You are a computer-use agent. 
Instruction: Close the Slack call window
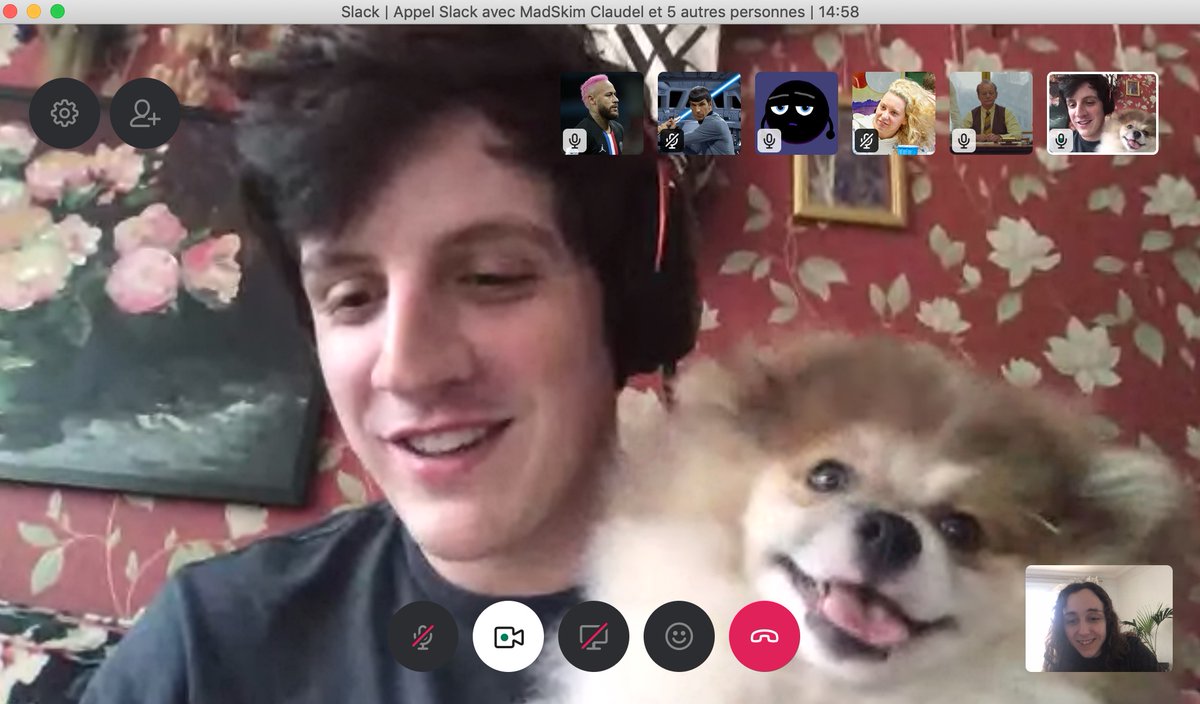click(x=11, y=11)
